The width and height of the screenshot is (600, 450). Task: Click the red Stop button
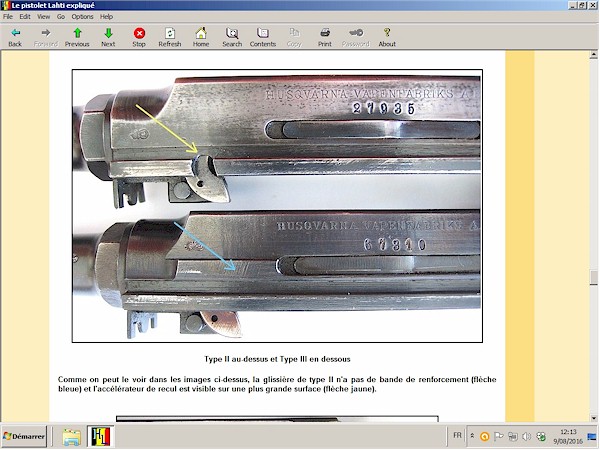click(139, 38)
